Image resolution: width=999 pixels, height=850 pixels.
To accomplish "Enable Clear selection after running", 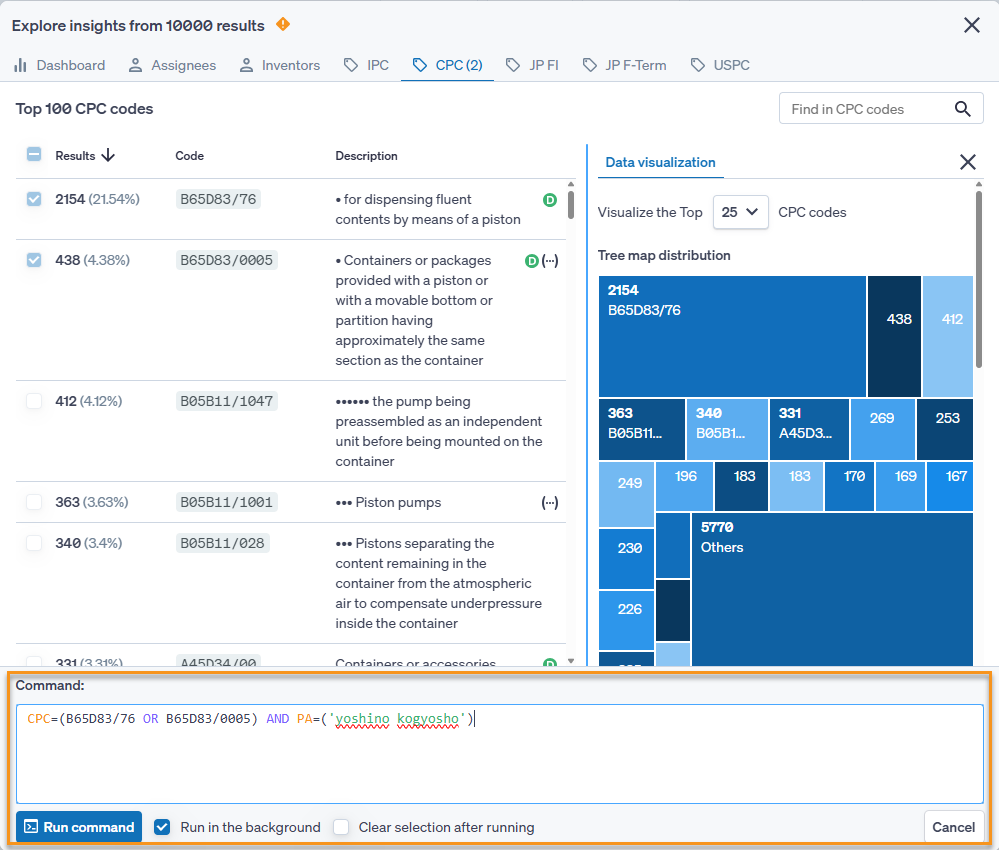I will [341, 827].
